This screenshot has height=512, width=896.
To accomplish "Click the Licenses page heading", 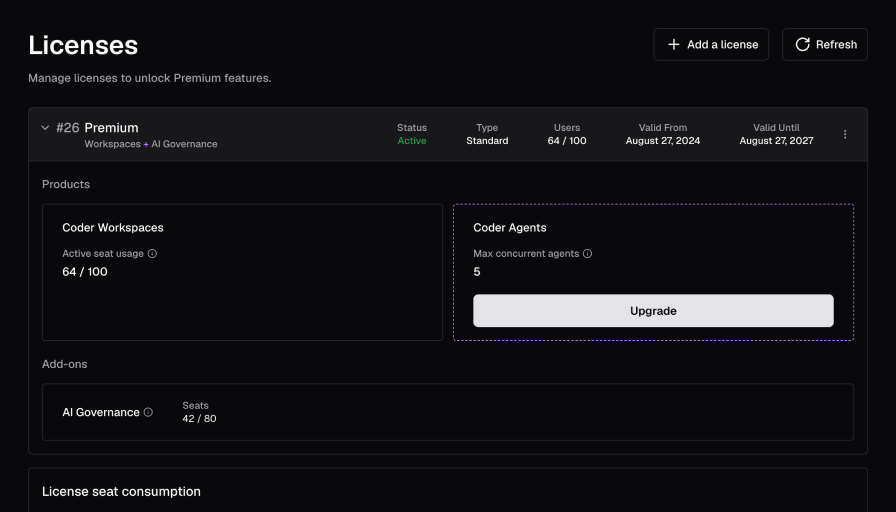I will pos(83,45).
